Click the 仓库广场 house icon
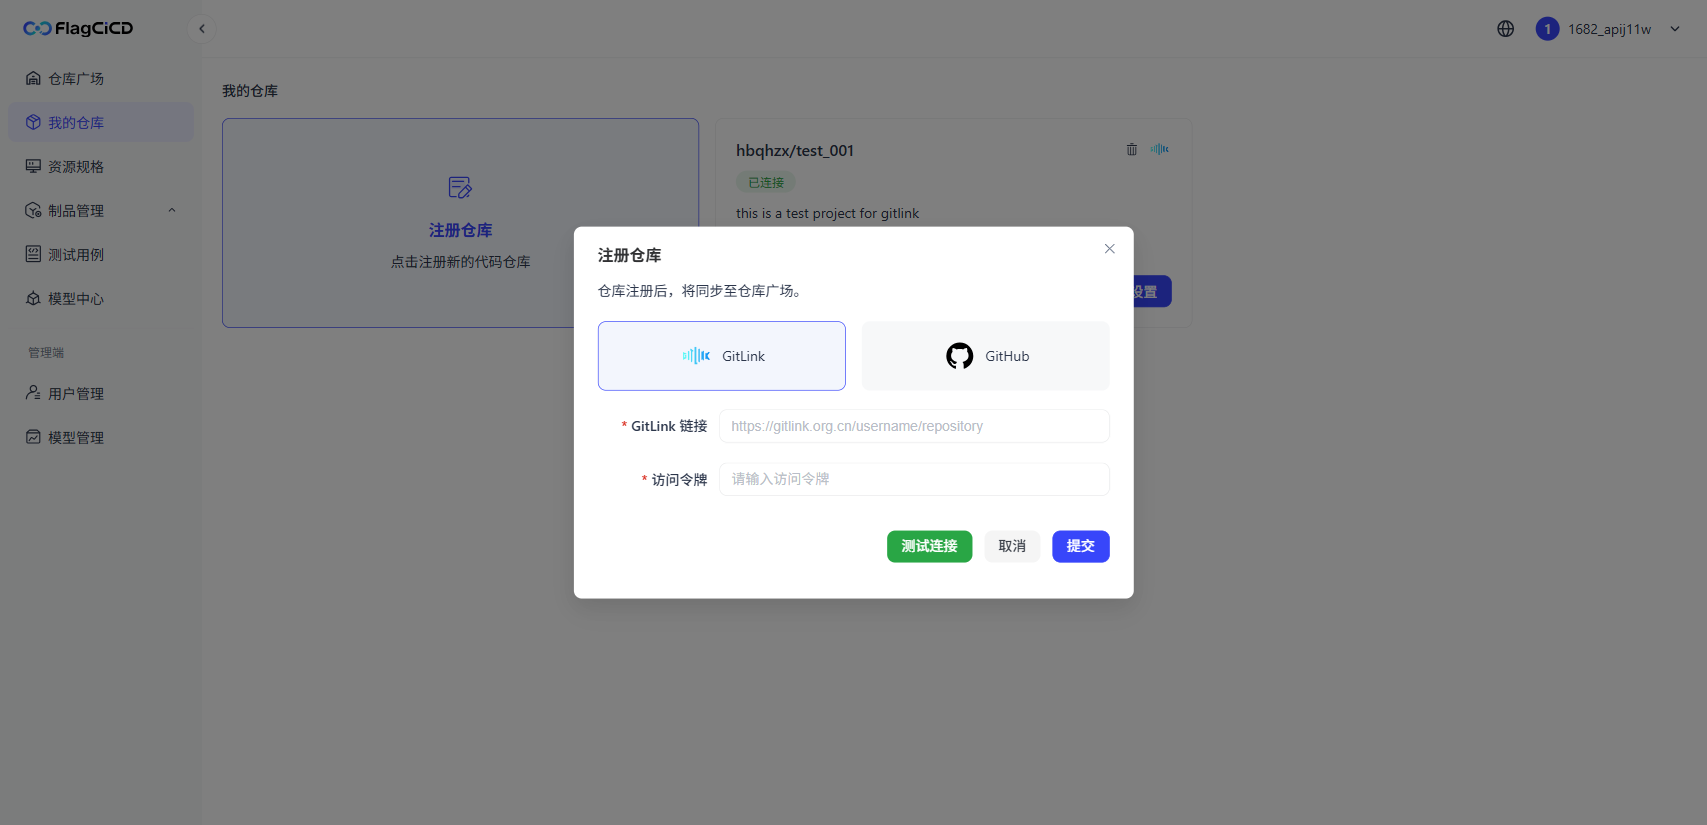Screen dimensions: 1707x825 (33, 78)
